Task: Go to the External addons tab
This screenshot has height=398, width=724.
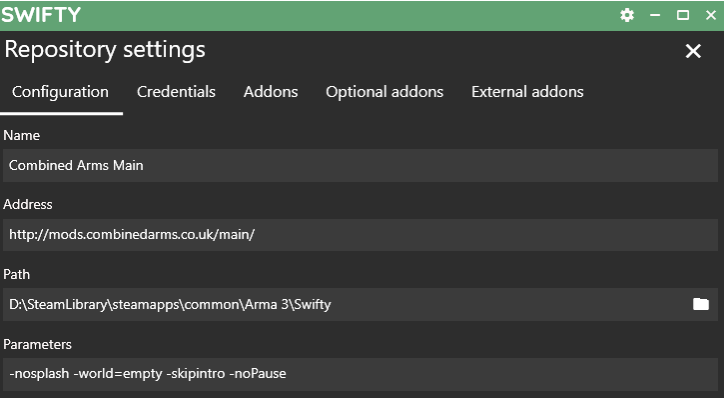Action: (x=527, y=92)
